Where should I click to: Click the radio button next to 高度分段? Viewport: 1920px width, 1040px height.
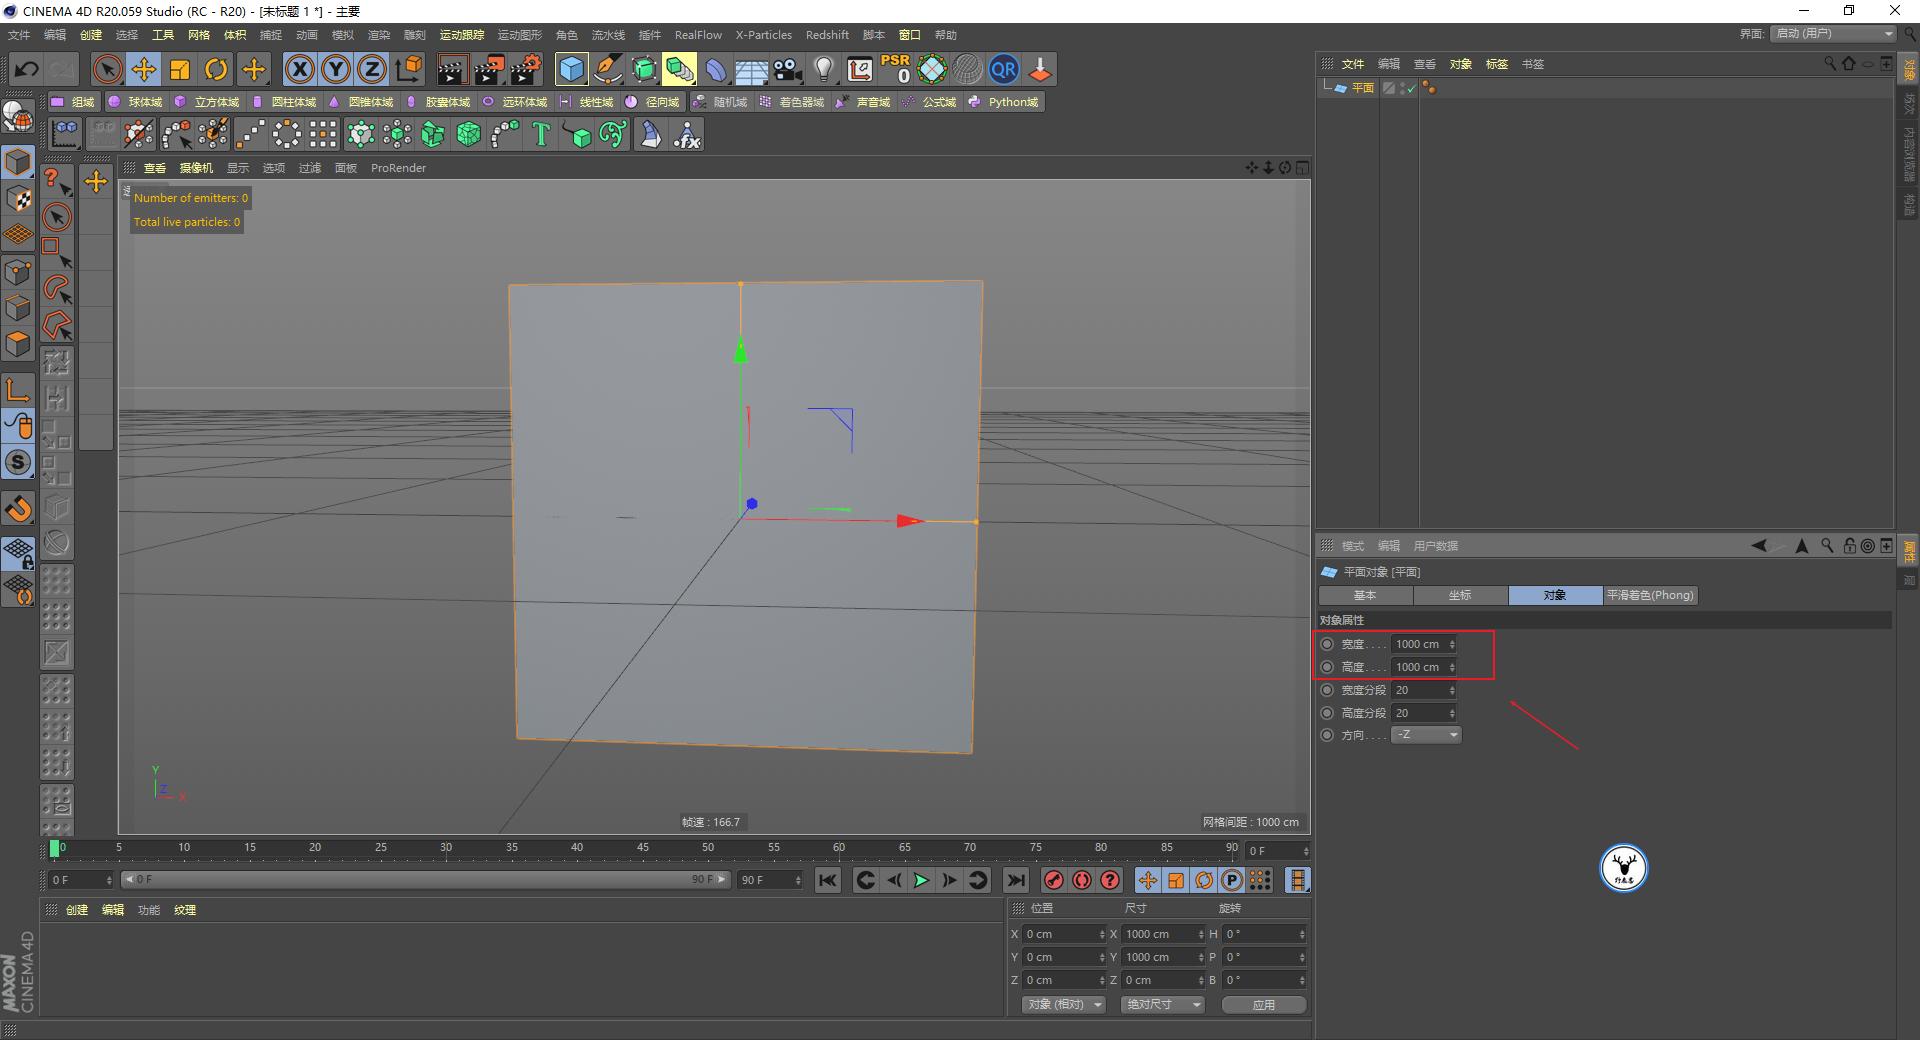pyautogui.click(x=1329, y=712)
